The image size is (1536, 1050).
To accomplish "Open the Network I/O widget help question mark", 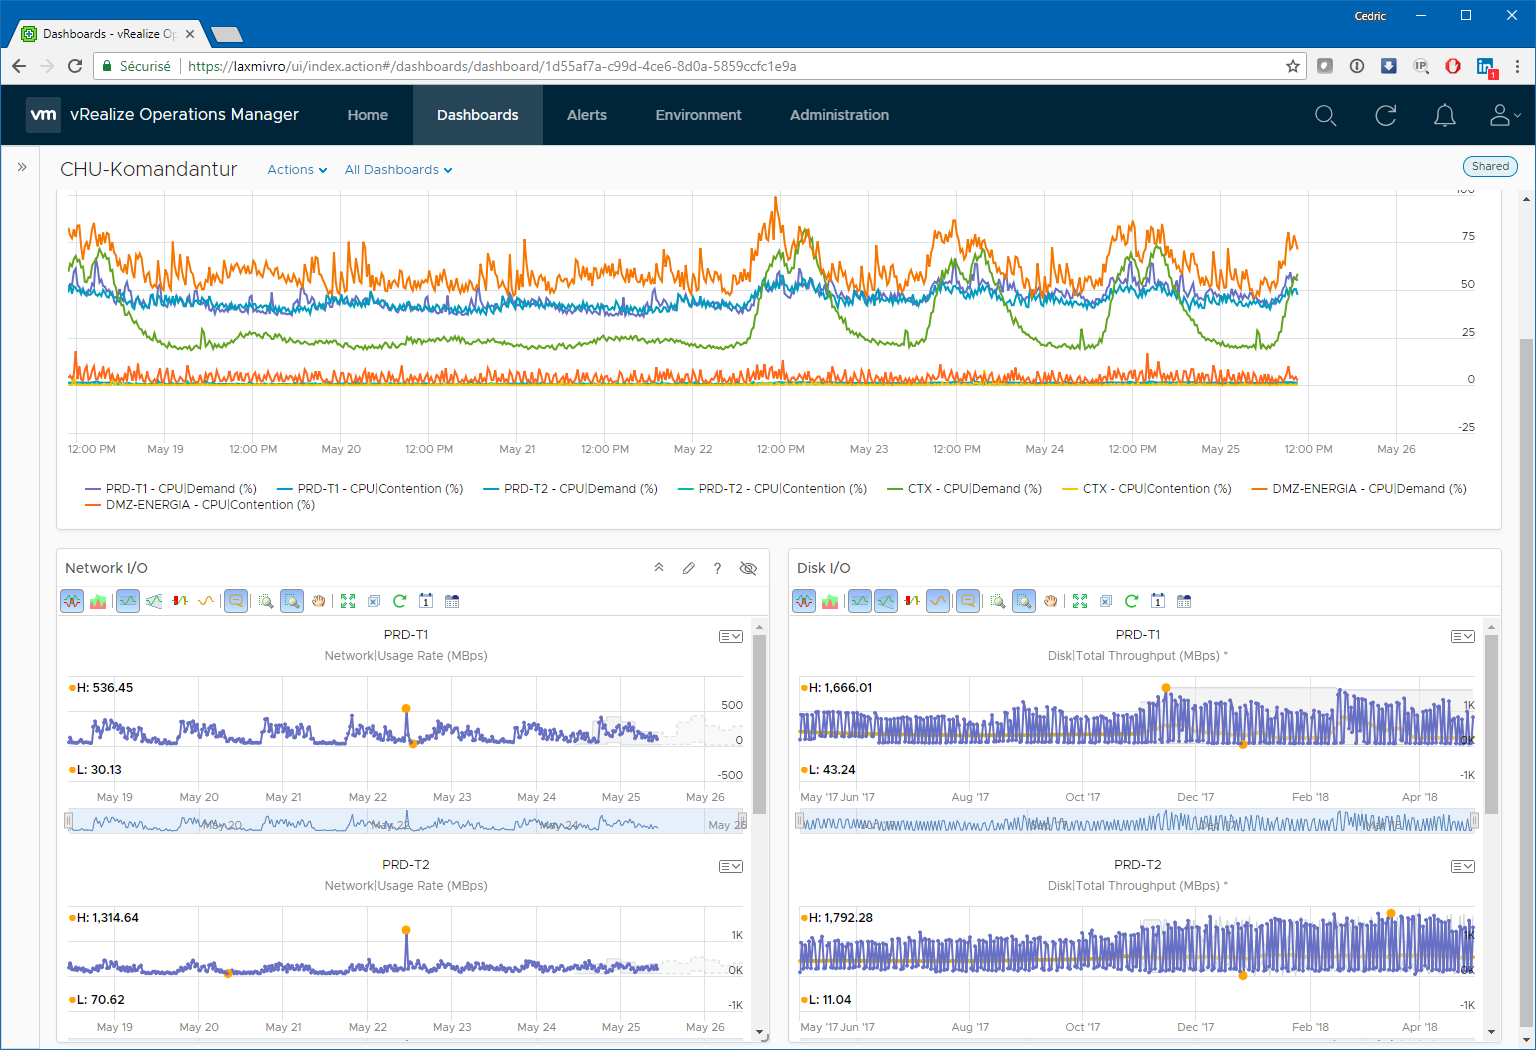I will [717, 568].
